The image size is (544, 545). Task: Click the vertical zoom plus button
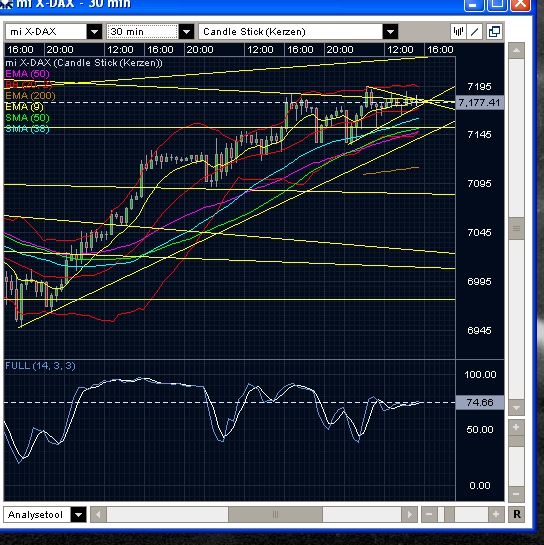[x=516, y=427]
